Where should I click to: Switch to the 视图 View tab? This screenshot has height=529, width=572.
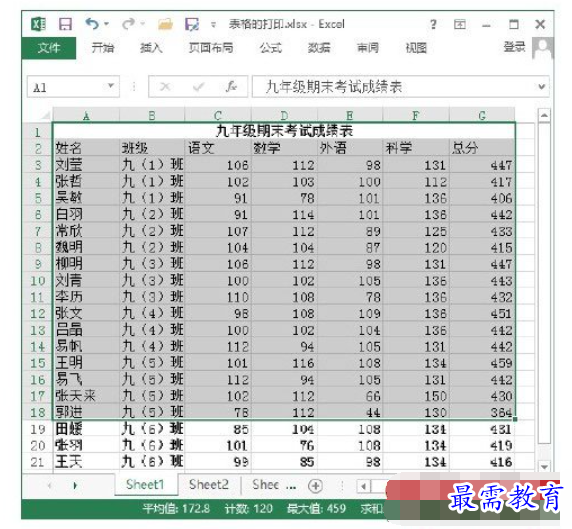416,48
